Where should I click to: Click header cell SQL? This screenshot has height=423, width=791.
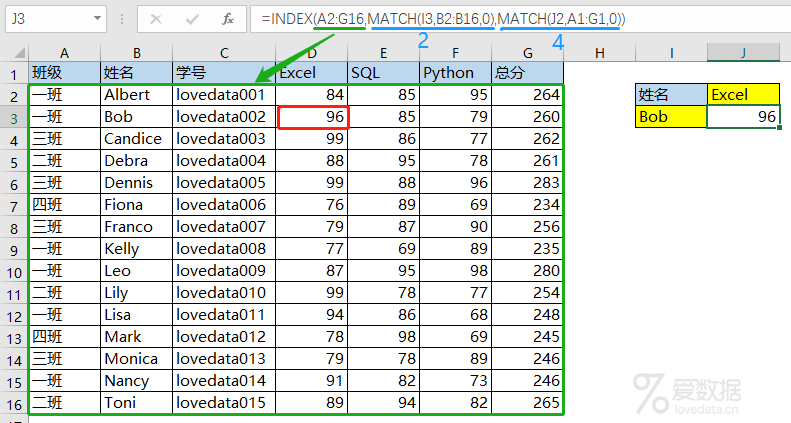[x=383, y=73]
